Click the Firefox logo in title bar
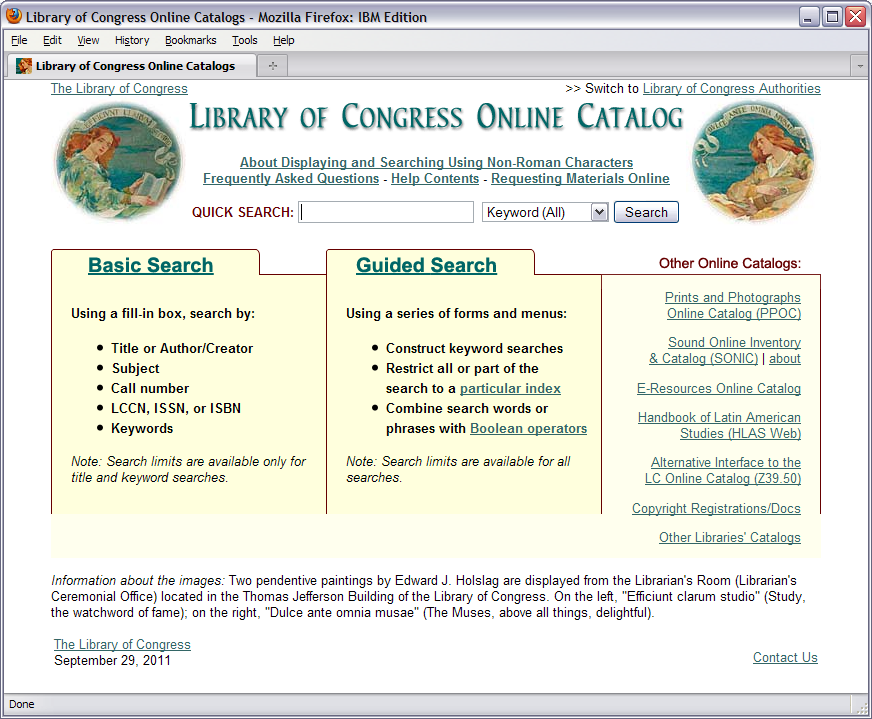This screenshot has width=872, height=719. pyautogui.click(x=13, y=16)
